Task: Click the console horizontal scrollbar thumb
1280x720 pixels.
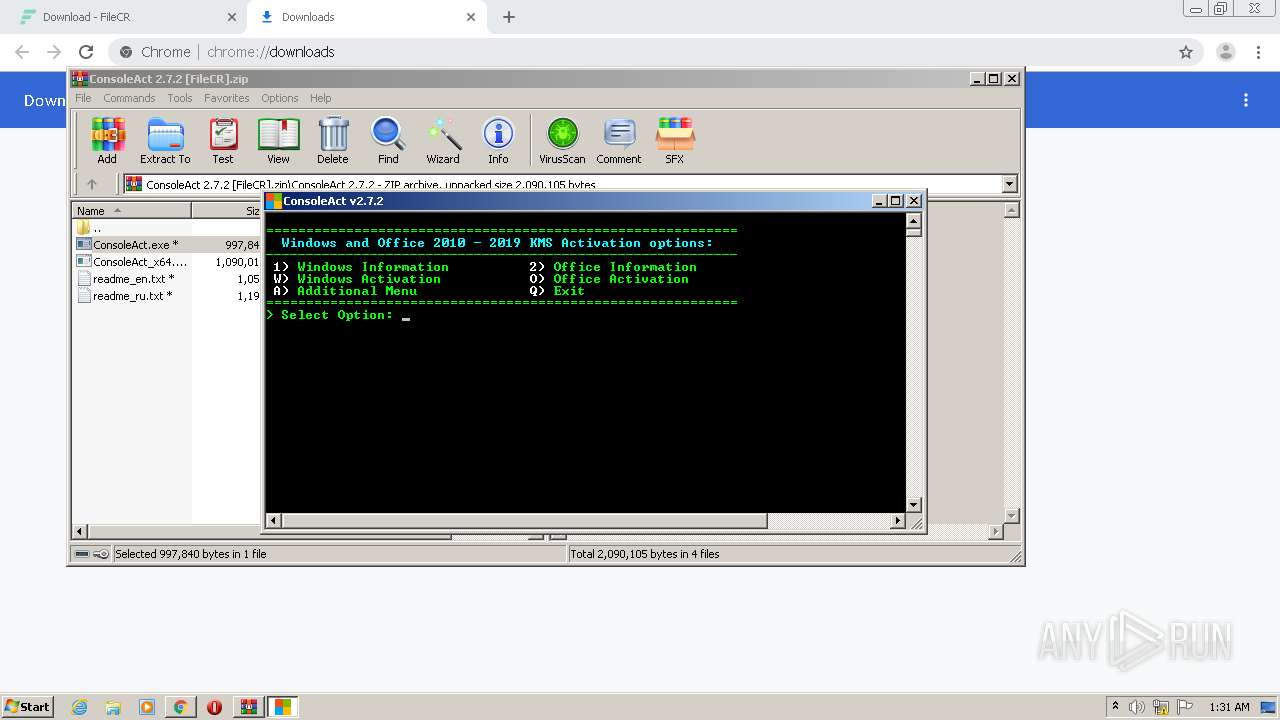Action: pyautogui.click(x=524, y=521)
